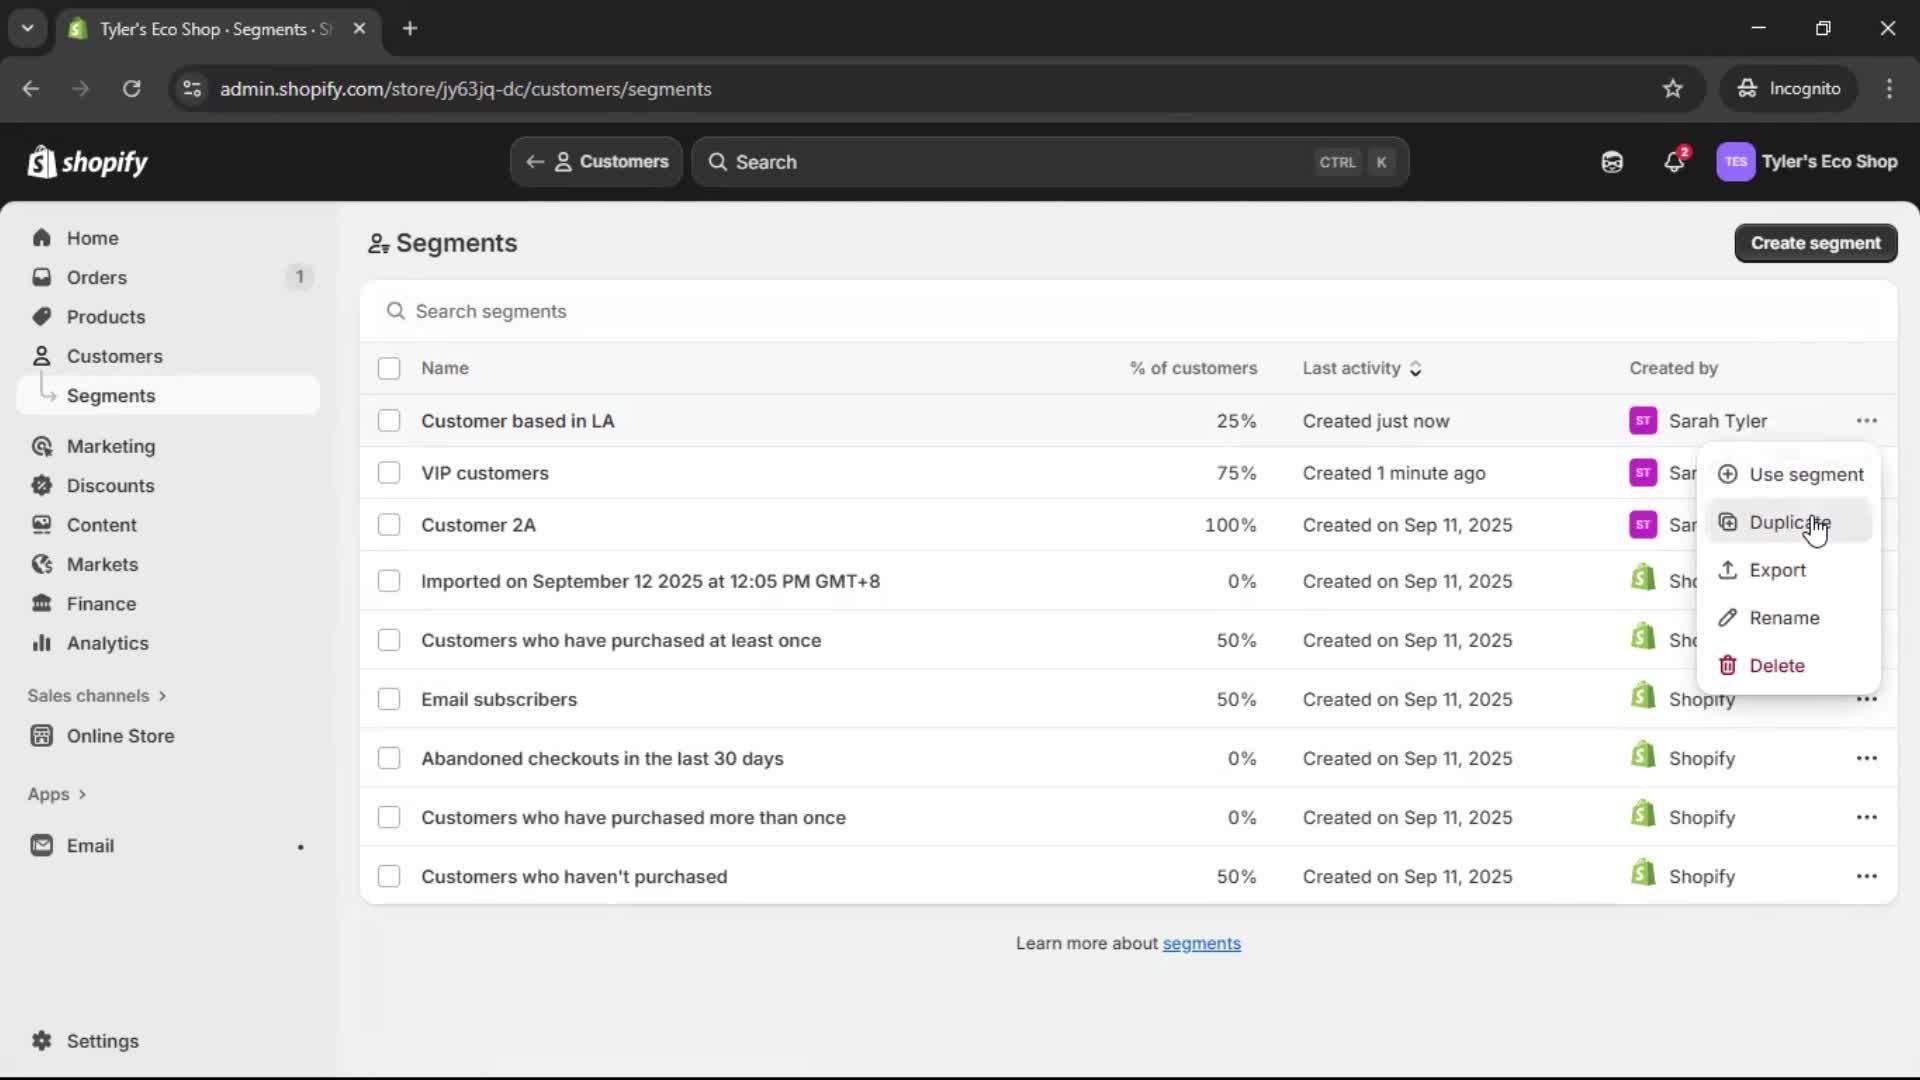
Task: Check the VIP customers segment checkbox
Action: click(389, 472)
